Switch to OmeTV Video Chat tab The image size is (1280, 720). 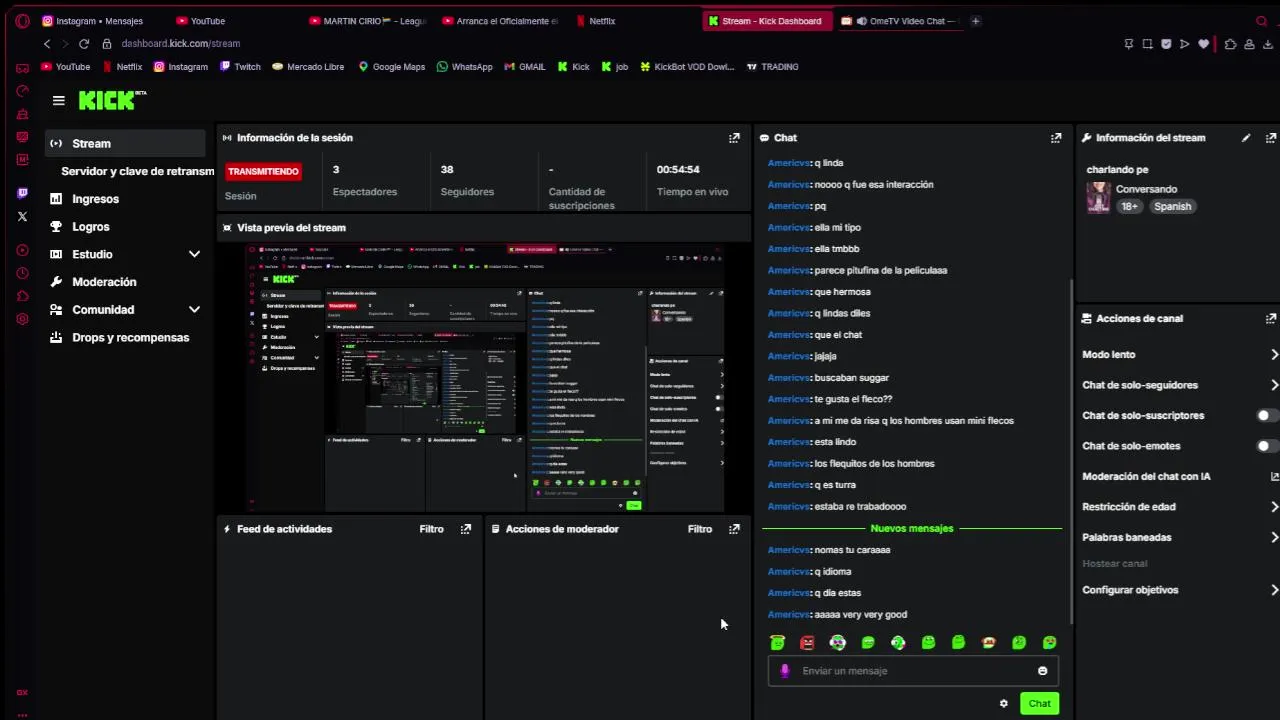click(899, 21)
